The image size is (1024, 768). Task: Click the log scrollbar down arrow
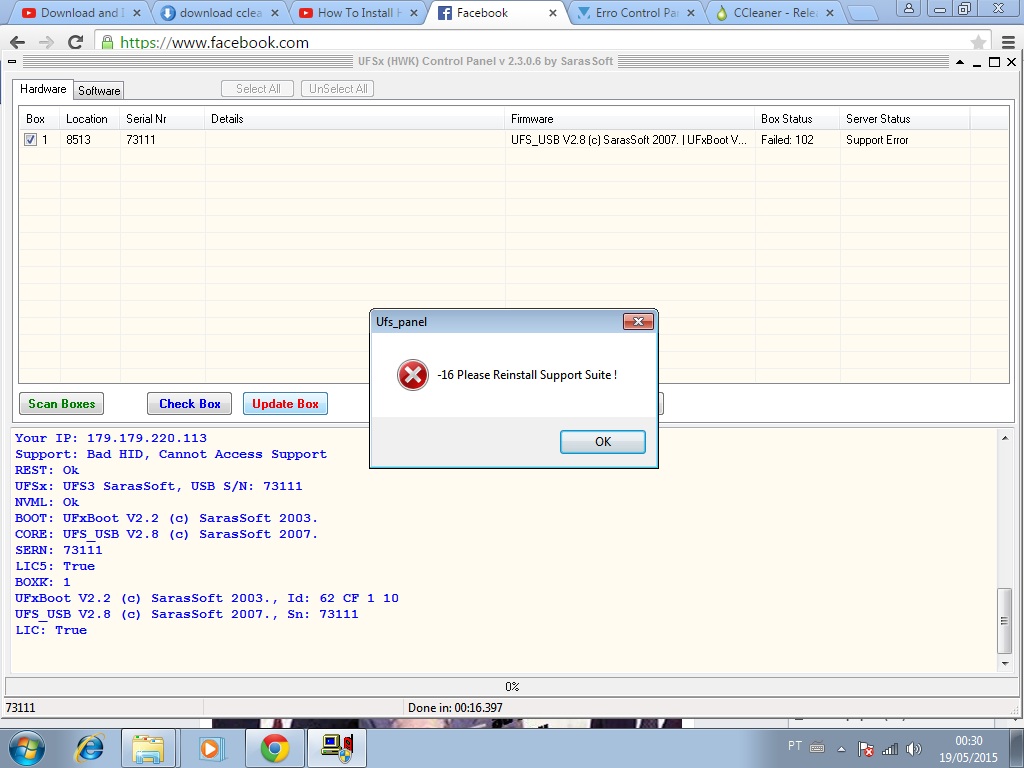(x=1004, y=664)
